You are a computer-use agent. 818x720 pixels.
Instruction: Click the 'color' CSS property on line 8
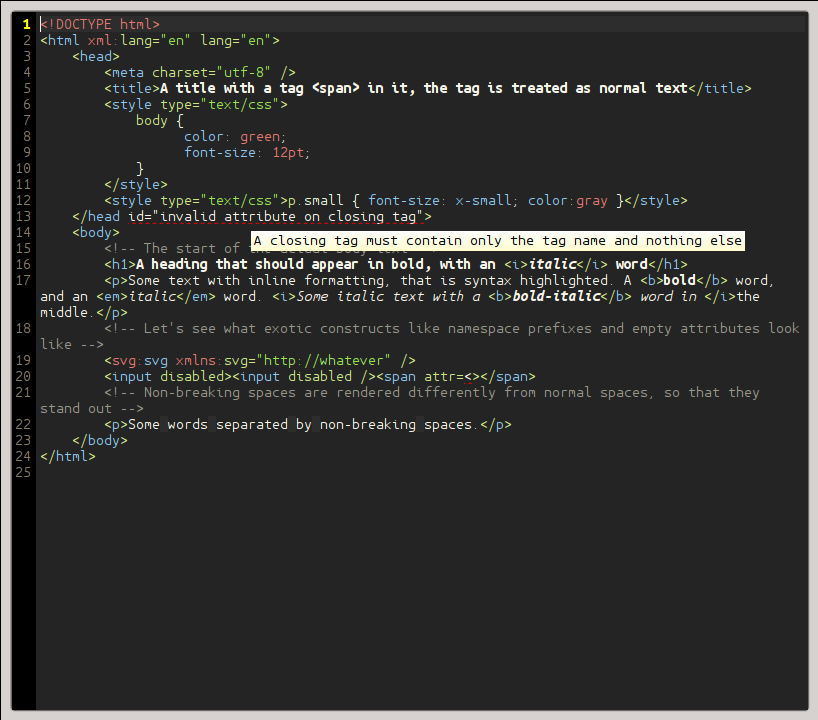point(203,137)
